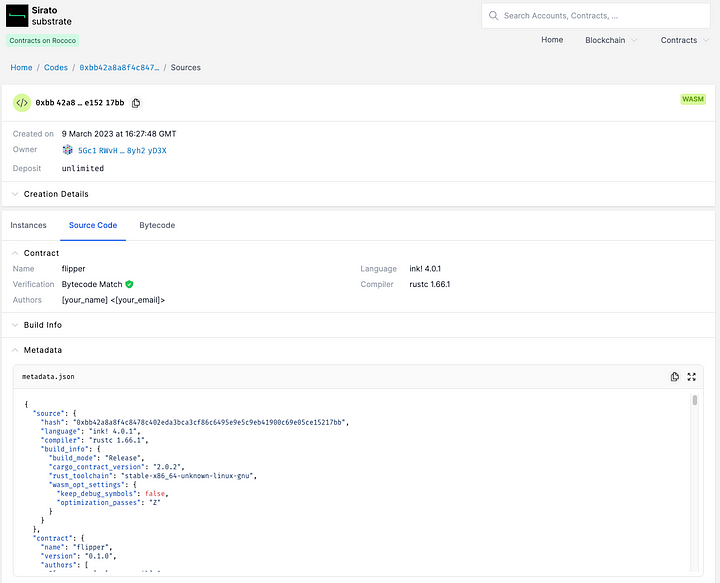720x583 pixels.
Task: Click the code hash badge icon
Action: [22, 102]
